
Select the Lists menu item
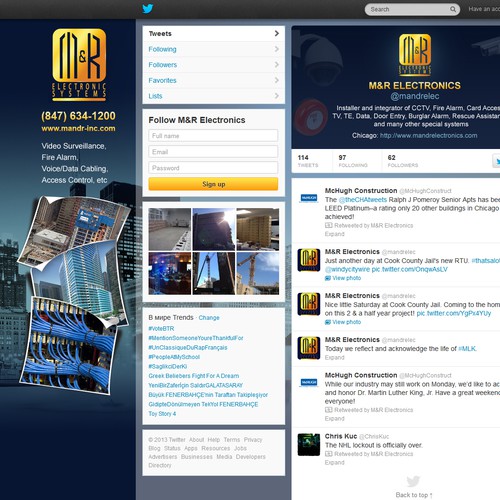click(x=213, y=96)
